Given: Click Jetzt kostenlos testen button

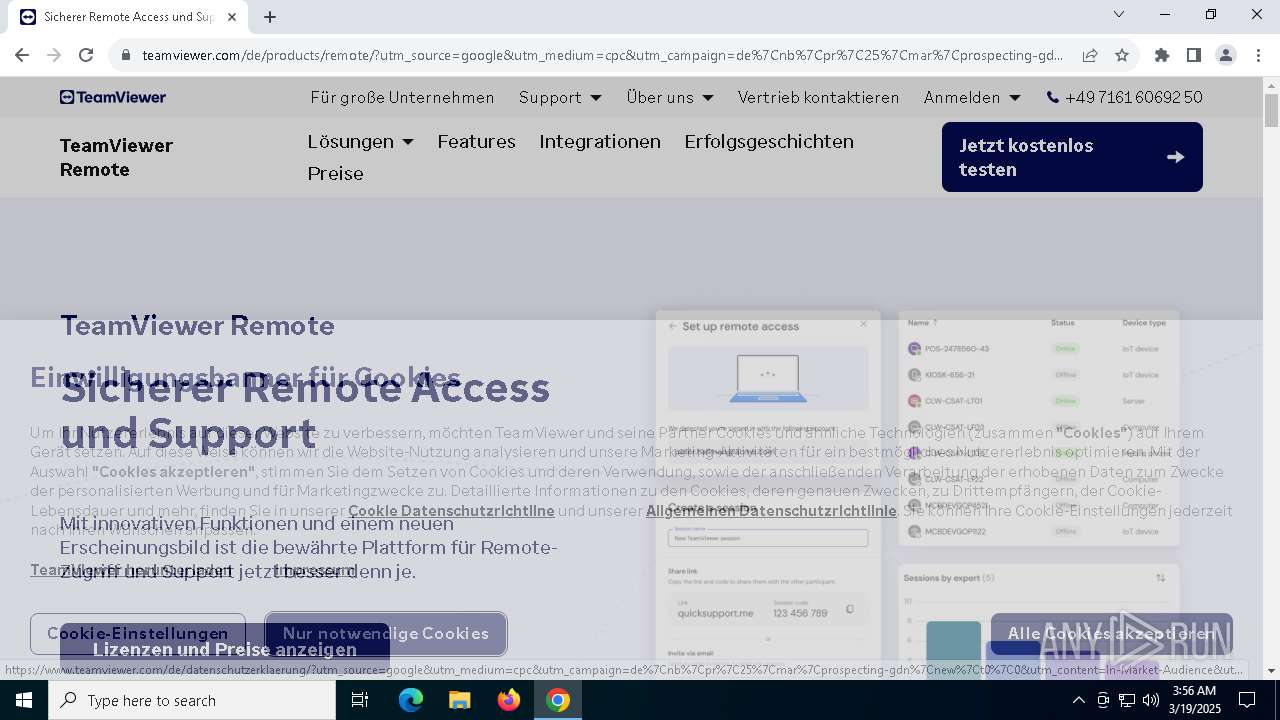Looking at the screenshot, I should (1072, 157).
